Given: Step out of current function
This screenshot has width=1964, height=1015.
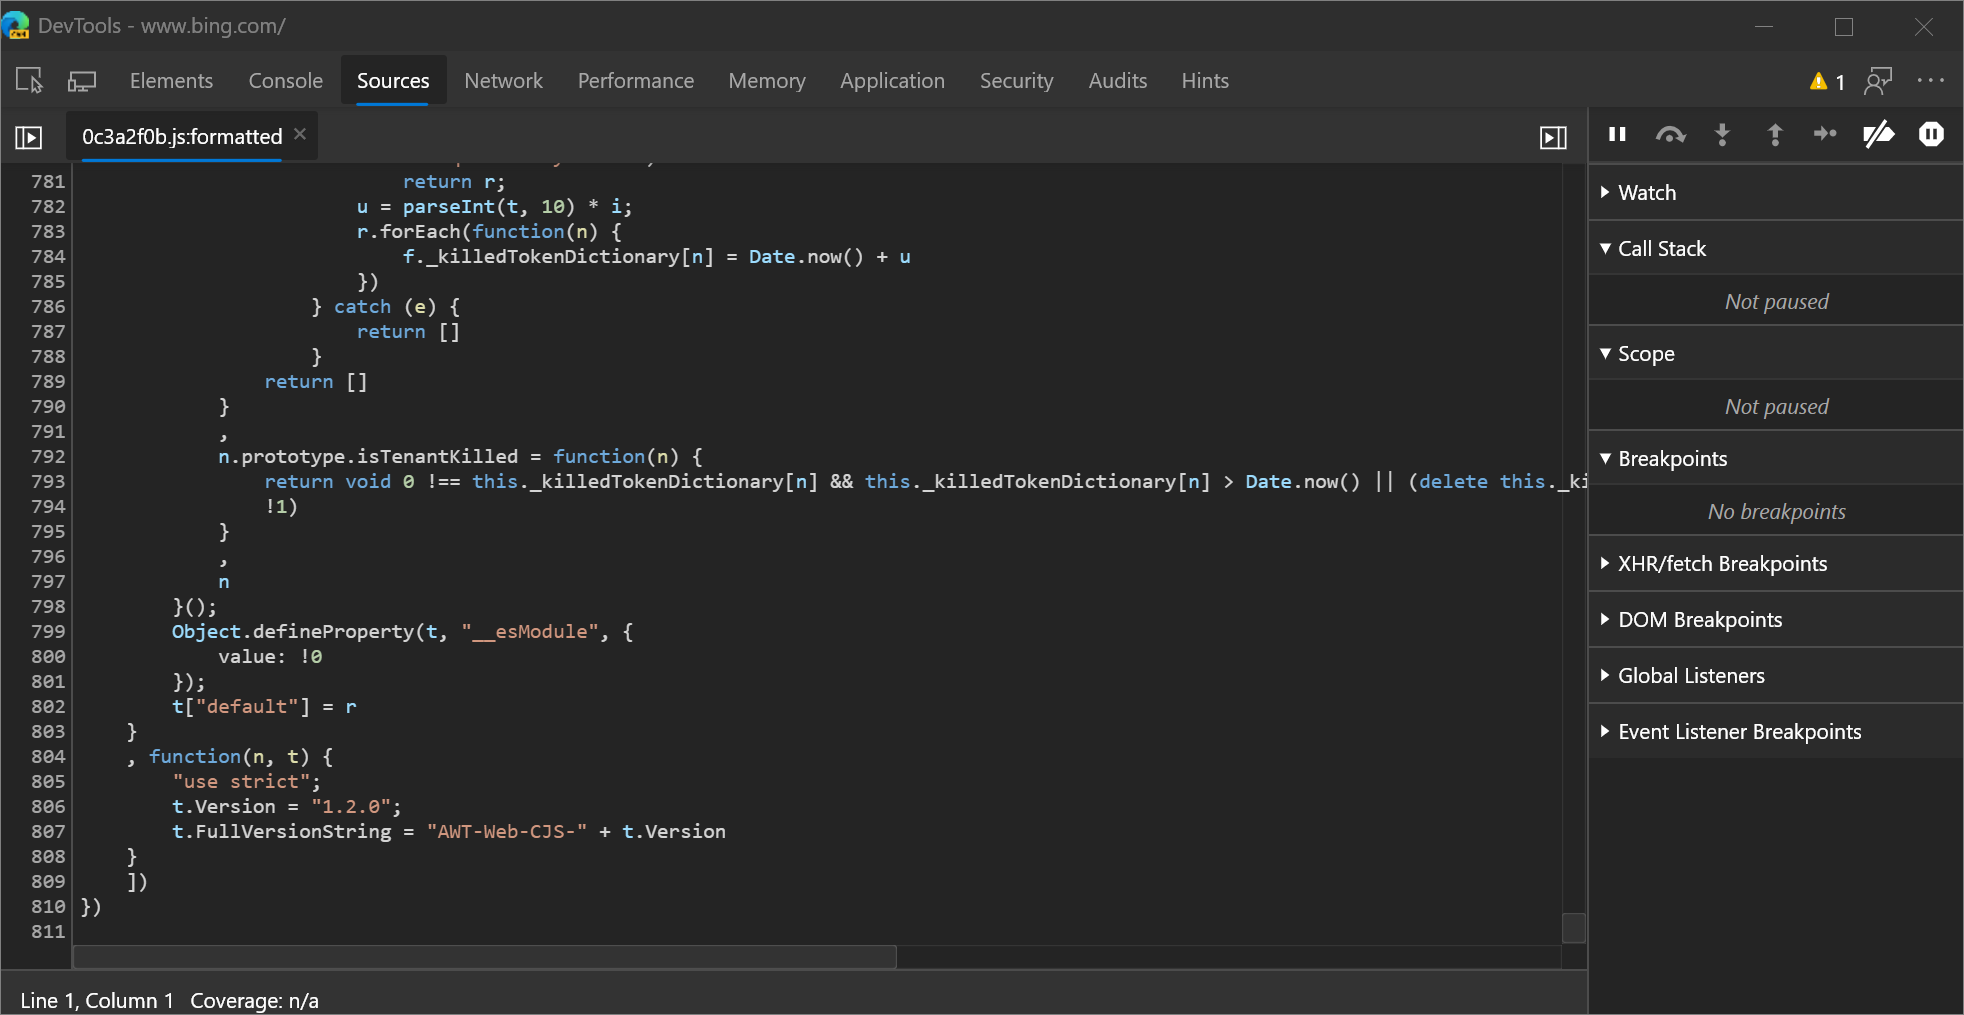Looking at the screenshot, I should point(1775,134).
